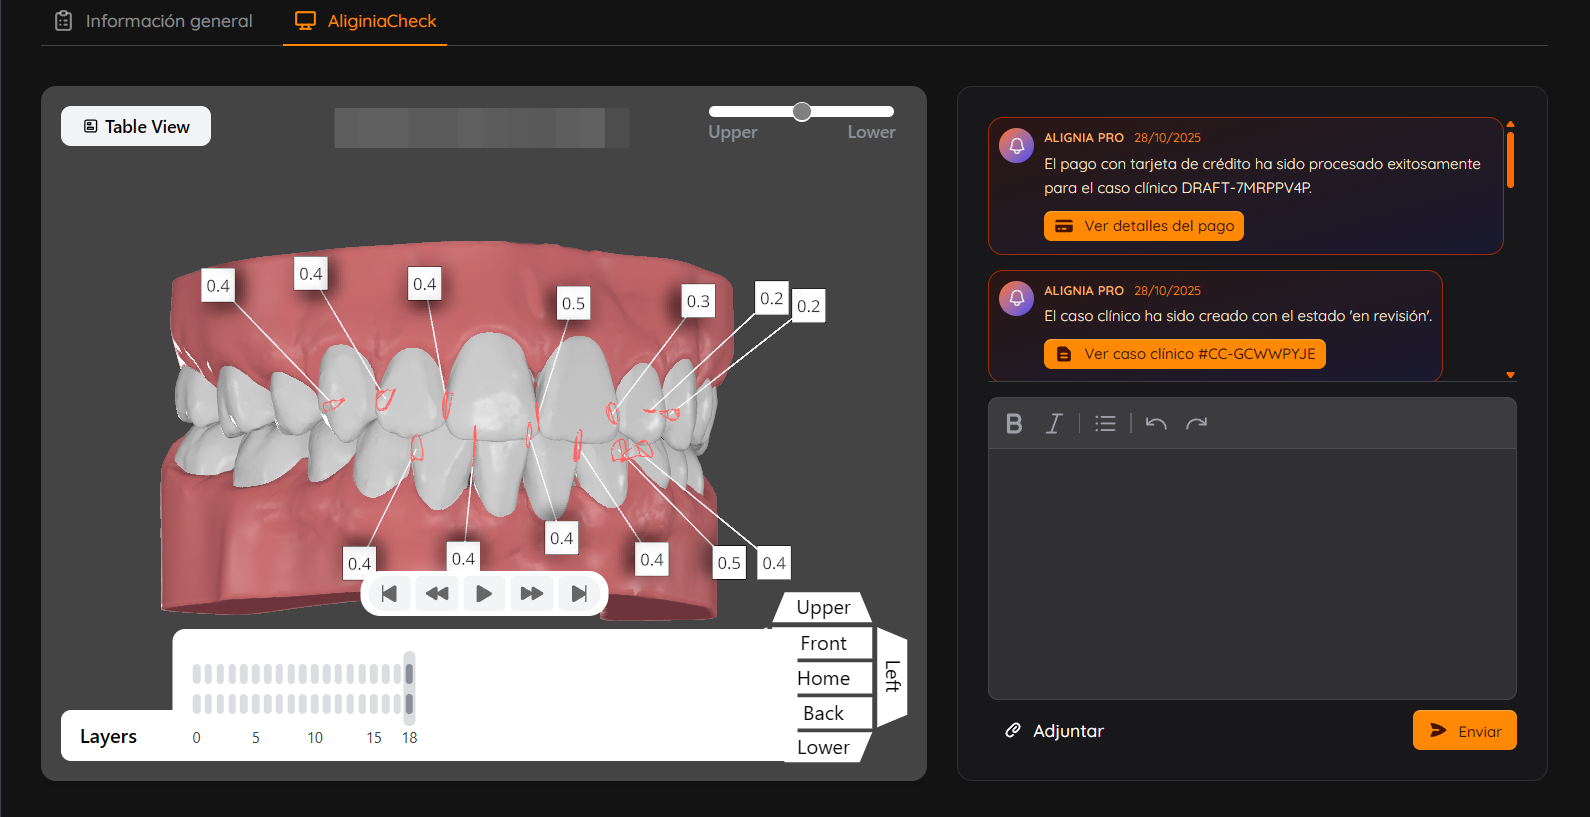Redo edit in message editor
This screenshot has width=1590, height=817.
click(1197, 424)
